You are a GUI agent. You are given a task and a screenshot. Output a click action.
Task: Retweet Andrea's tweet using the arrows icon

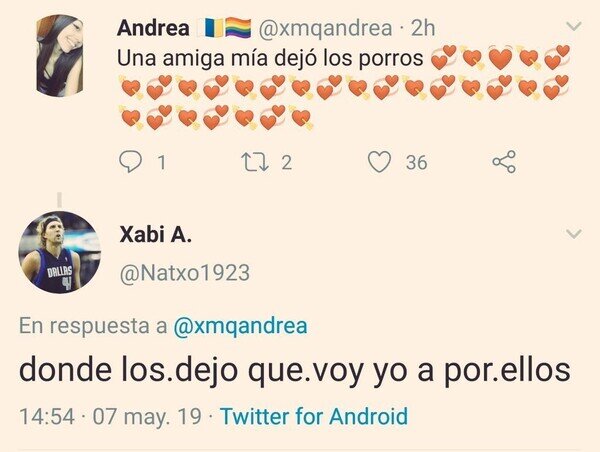pyautogui.click(x=256, y=162)
